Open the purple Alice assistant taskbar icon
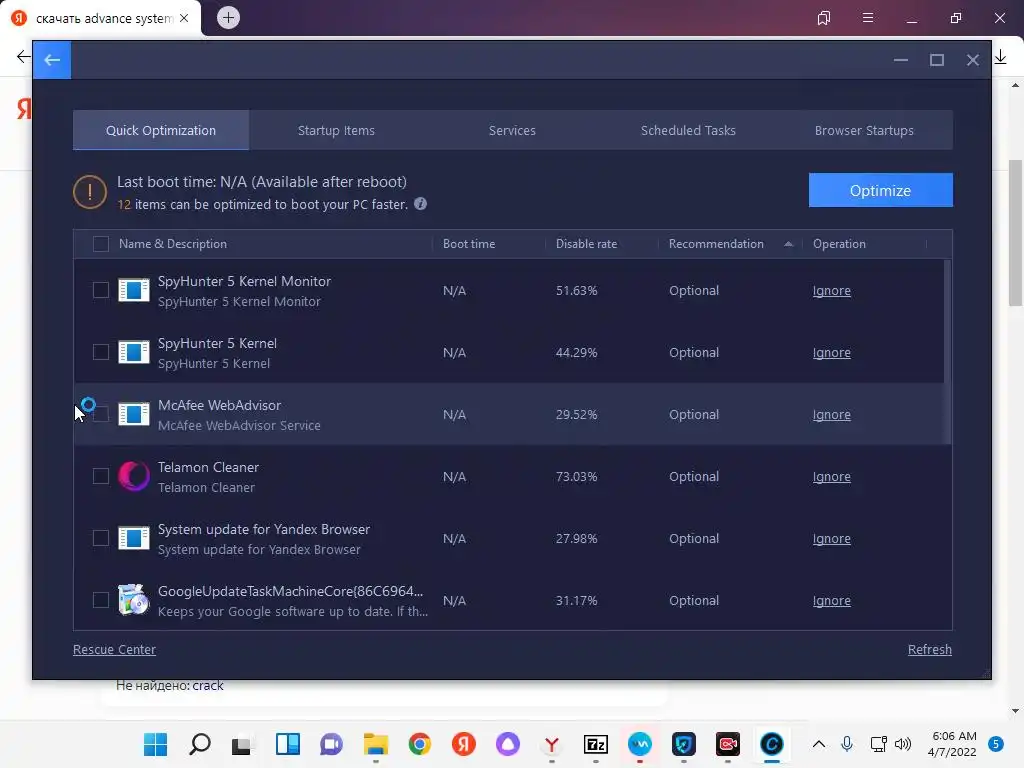1024x768 pixels. point(507,744)
